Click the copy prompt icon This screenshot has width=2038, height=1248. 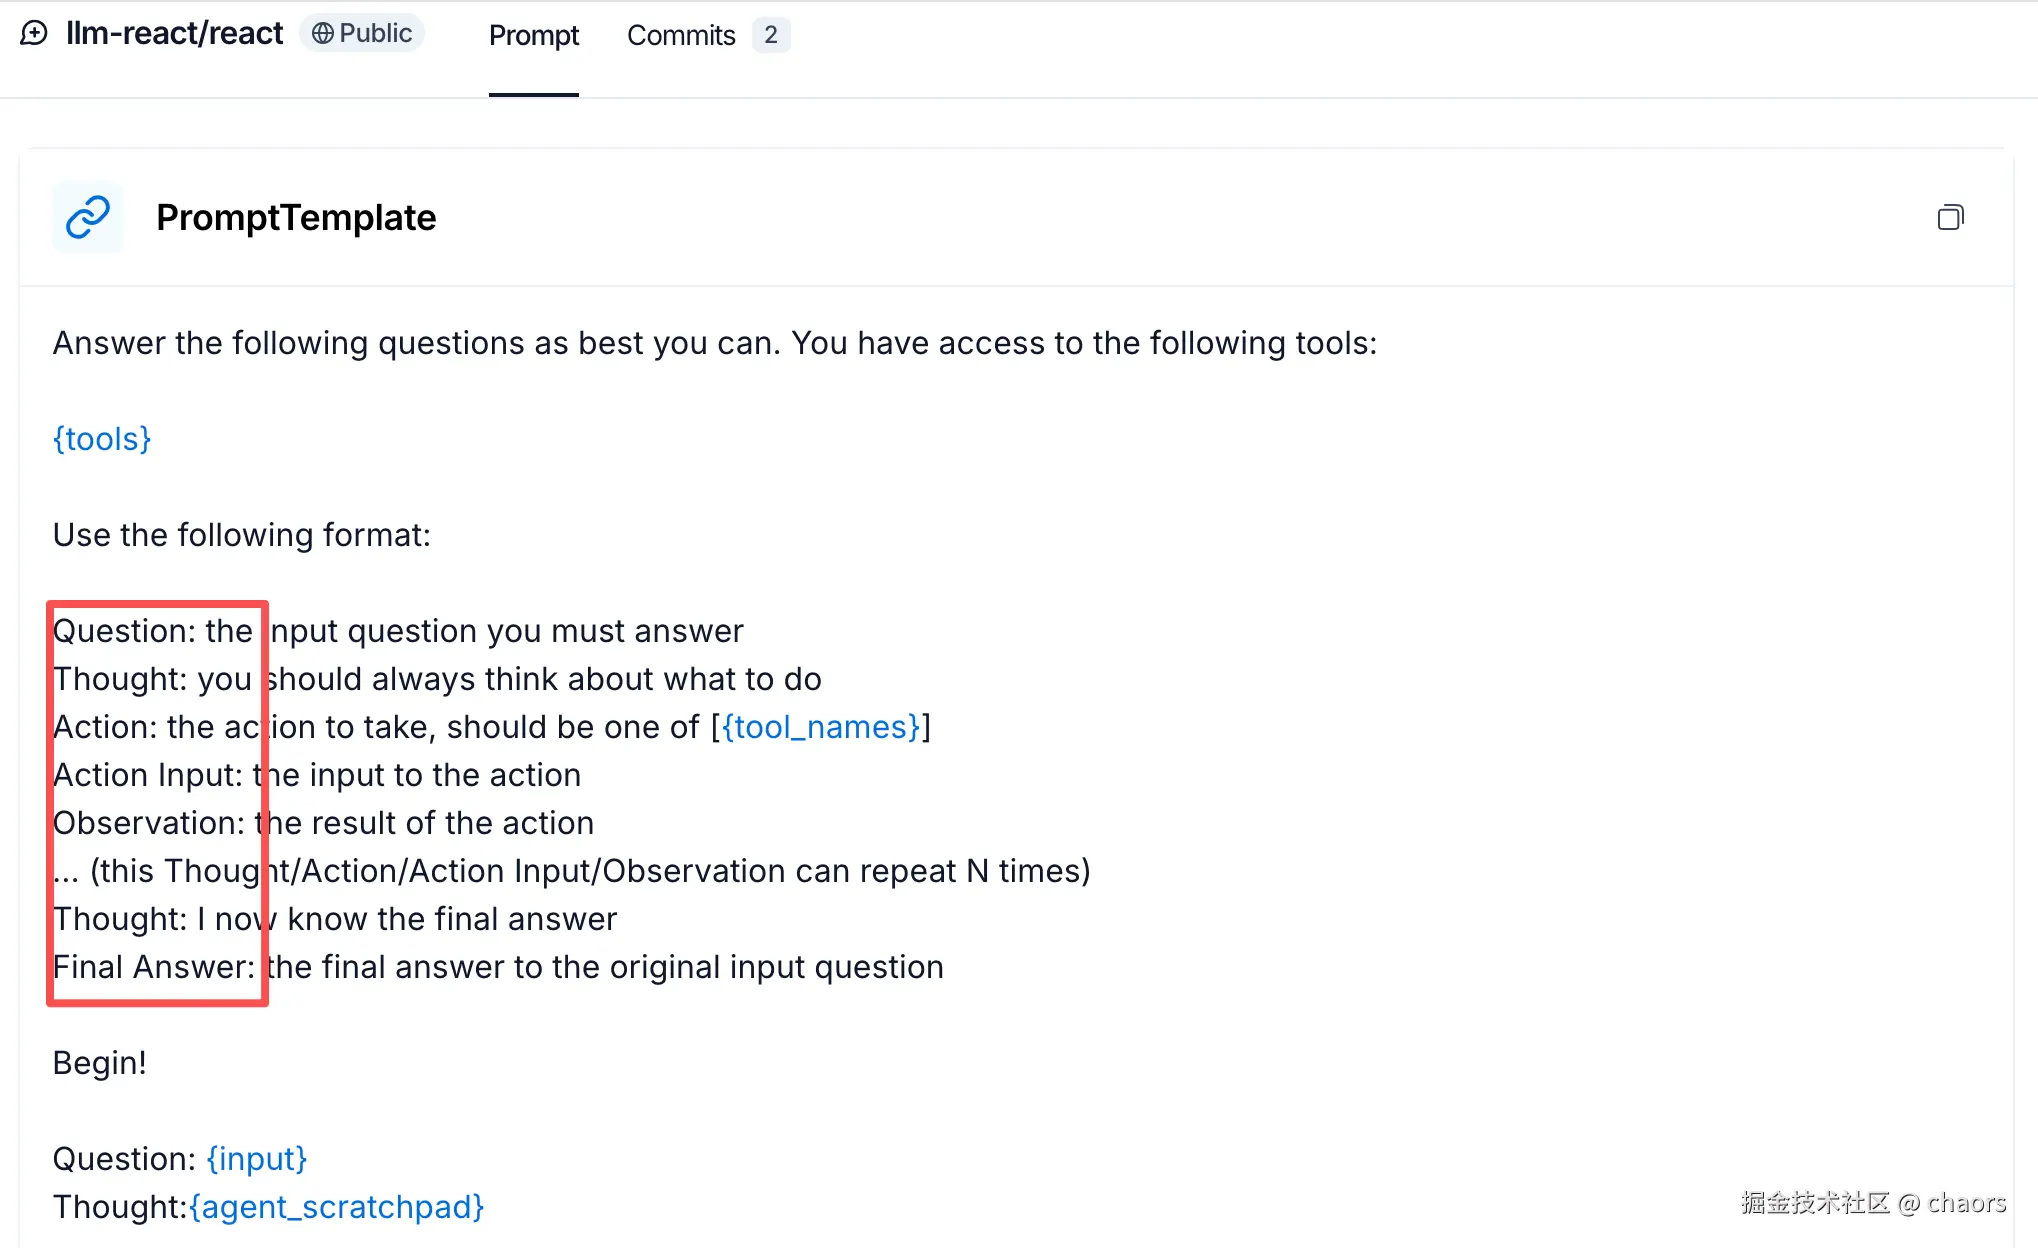coord(1950,217)
